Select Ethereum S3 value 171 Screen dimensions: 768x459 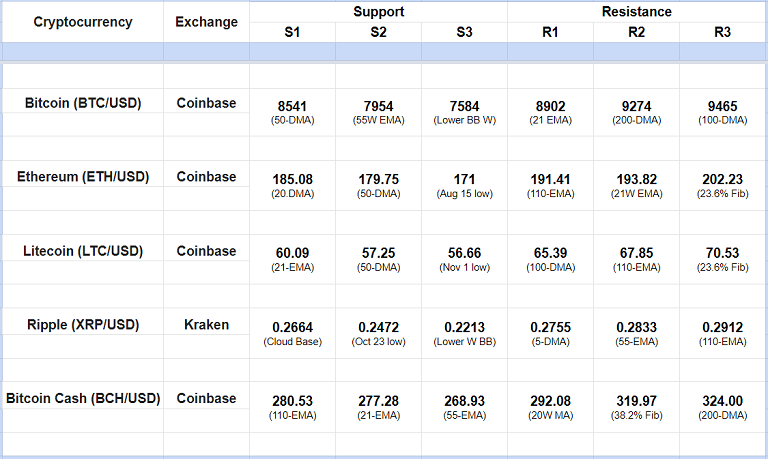[464, 178]
